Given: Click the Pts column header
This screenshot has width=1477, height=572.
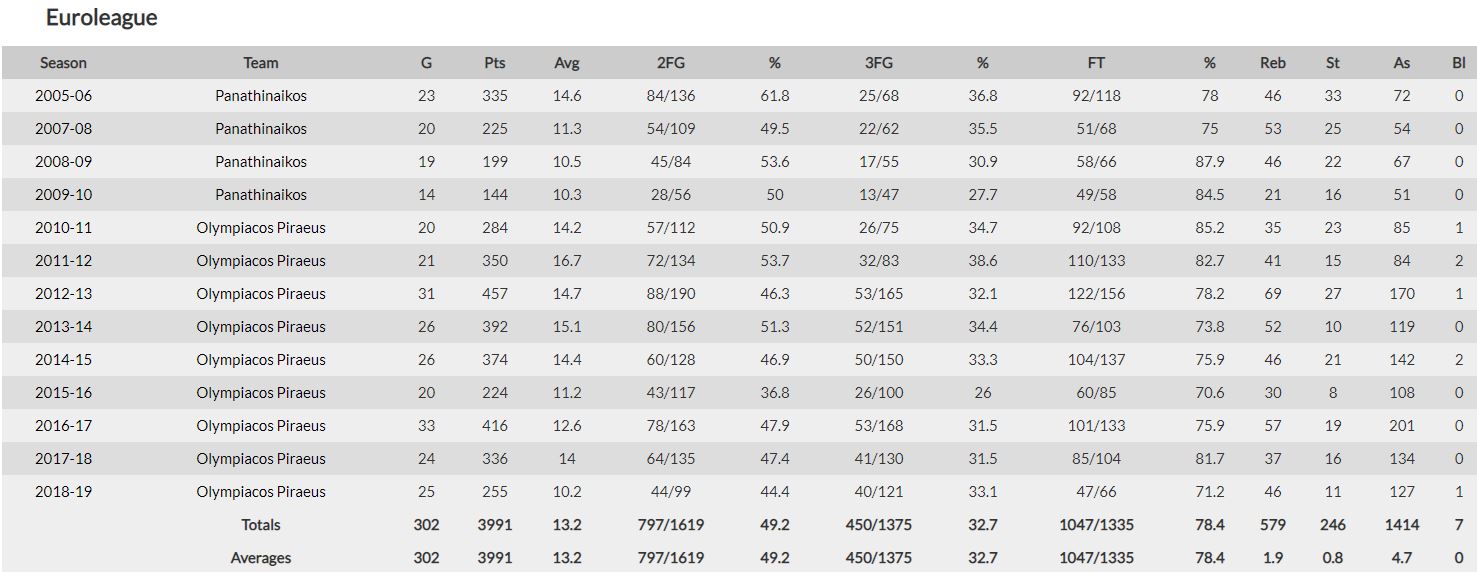Looking at the screenshot, I should point(494,63).
